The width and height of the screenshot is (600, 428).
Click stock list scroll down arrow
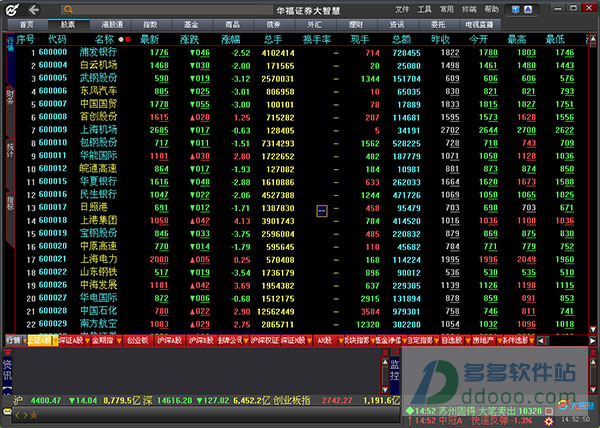tap(593, 329)
